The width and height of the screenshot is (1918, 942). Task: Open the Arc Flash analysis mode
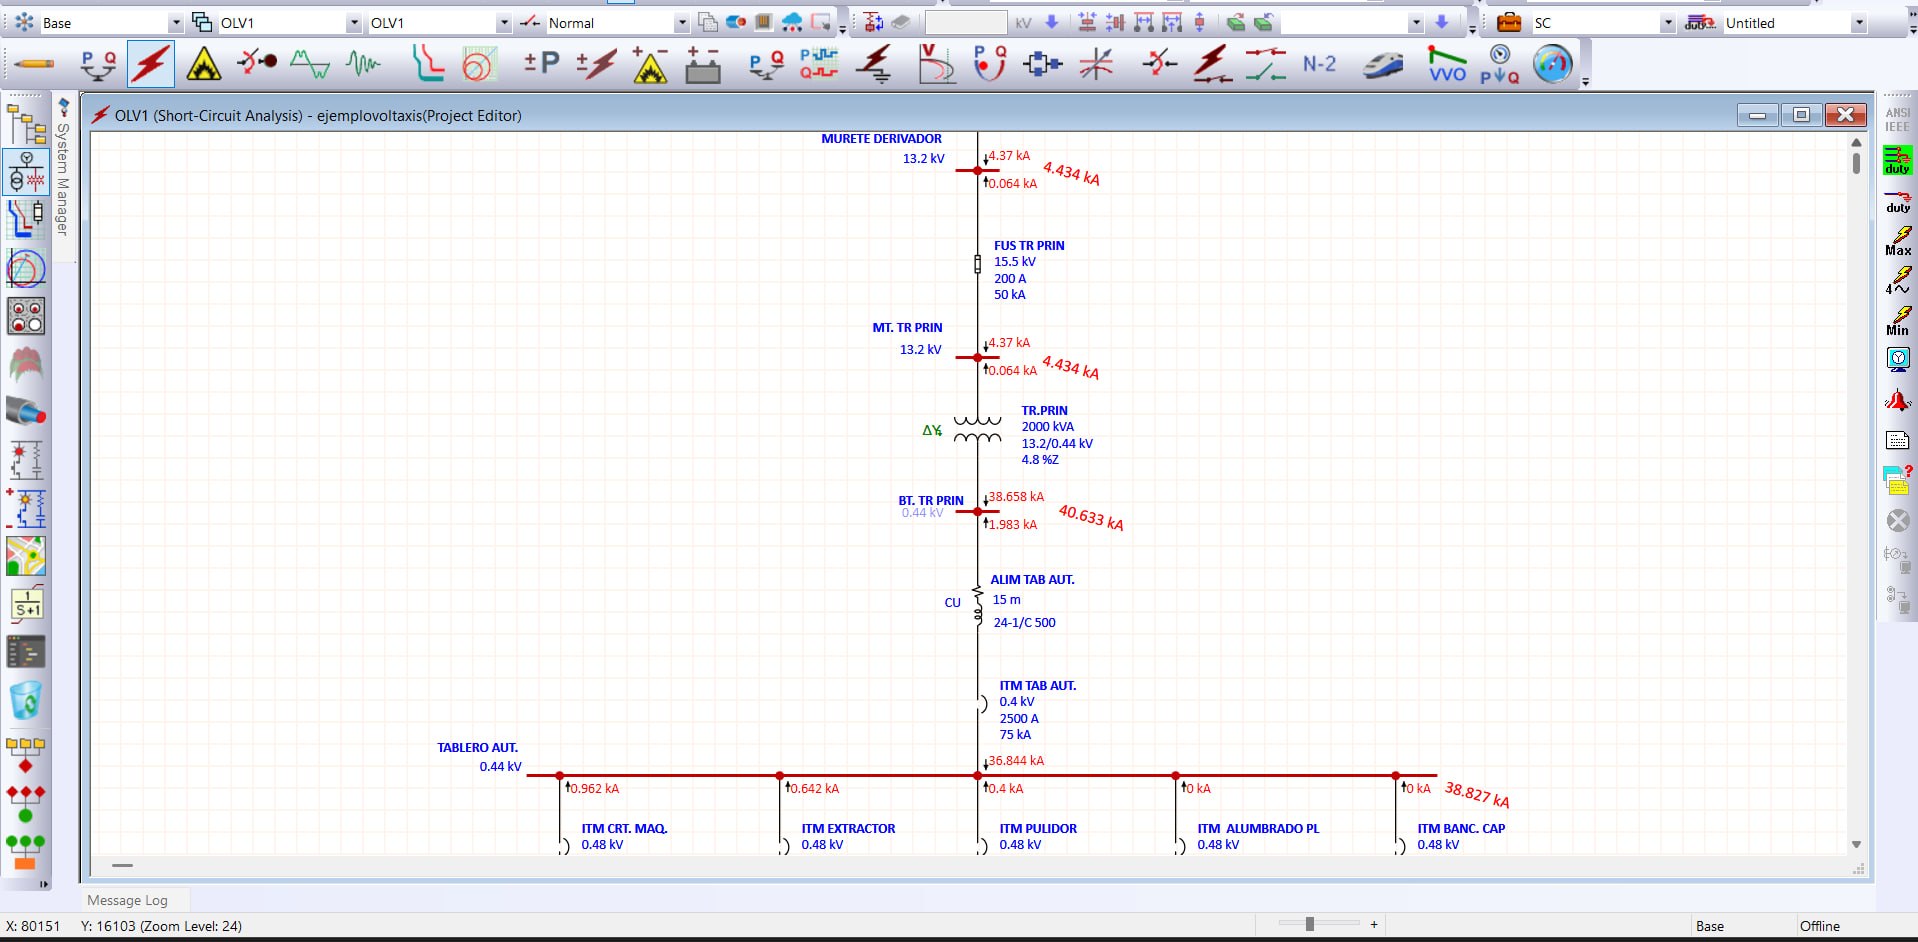tap(204, 65)
